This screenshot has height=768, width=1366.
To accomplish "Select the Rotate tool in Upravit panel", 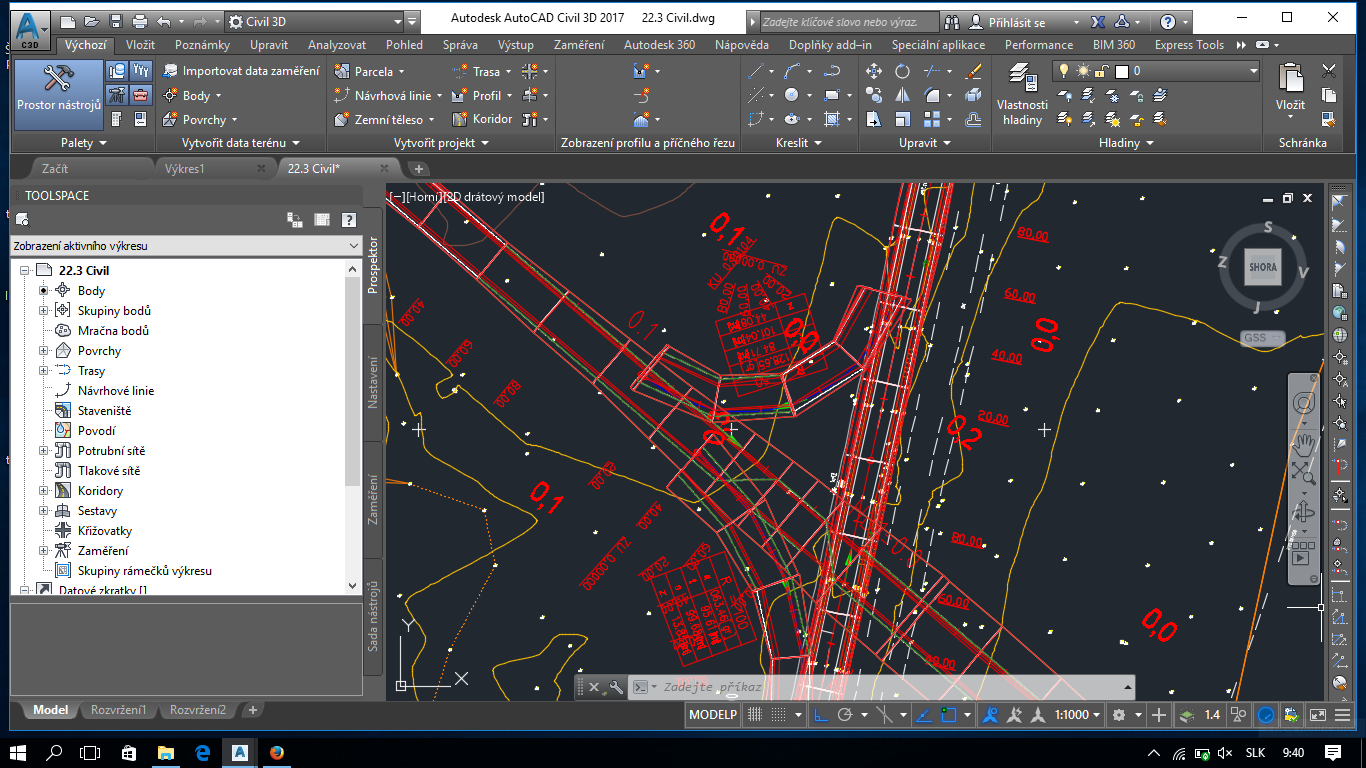I will pyautogui.click(x=902, y=71).
